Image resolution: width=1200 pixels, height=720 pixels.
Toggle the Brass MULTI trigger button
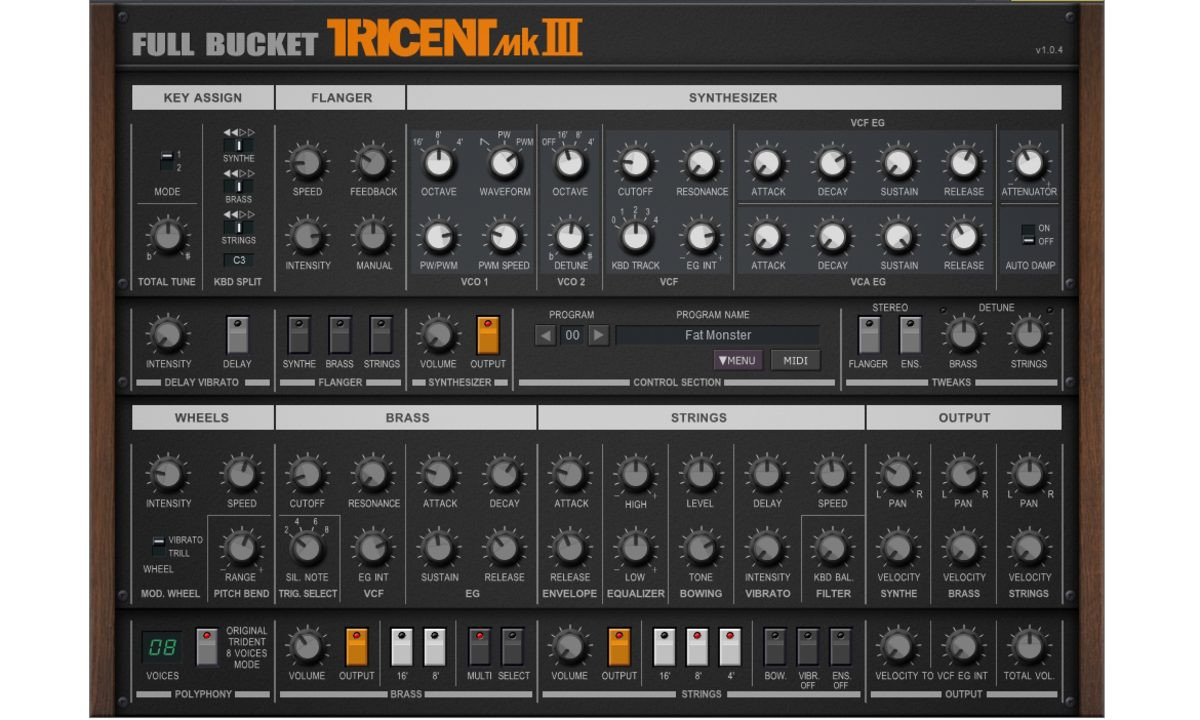click(x=480, y=647)
